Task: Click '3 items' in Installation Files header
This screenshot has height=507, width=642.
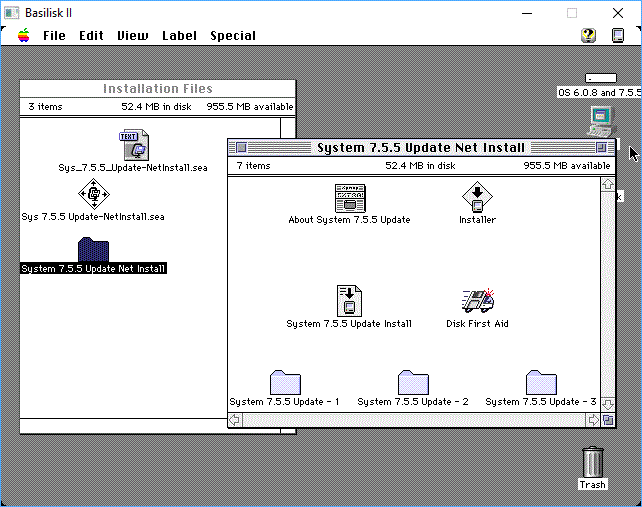Action: (x=45, y=107)
